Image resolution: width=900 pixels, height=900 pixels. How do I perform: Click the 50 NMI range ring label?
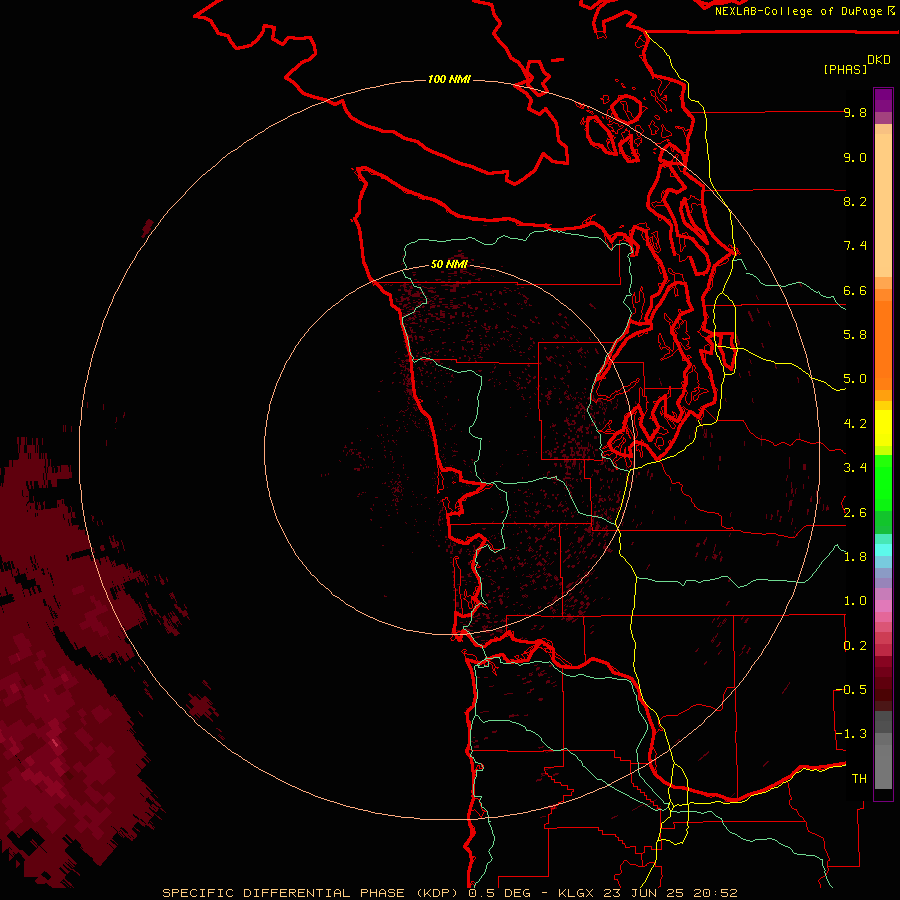[x=449, y=264]
